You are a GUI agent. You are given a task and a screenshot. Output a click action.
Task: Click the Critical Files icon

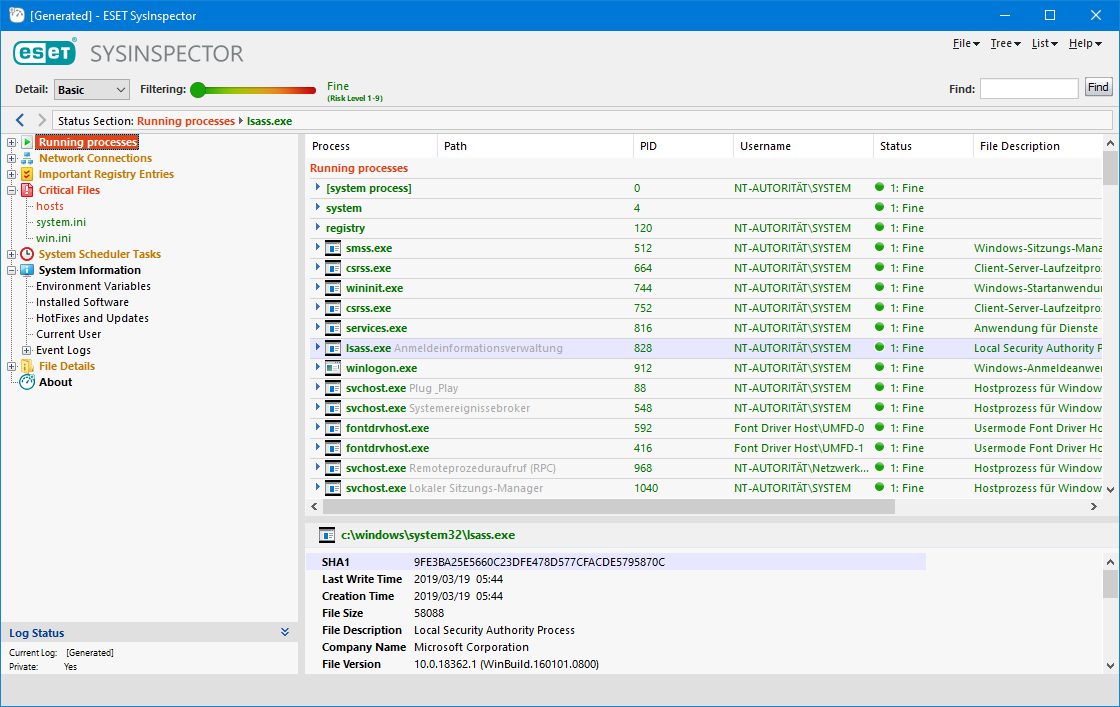coord(27,190)
